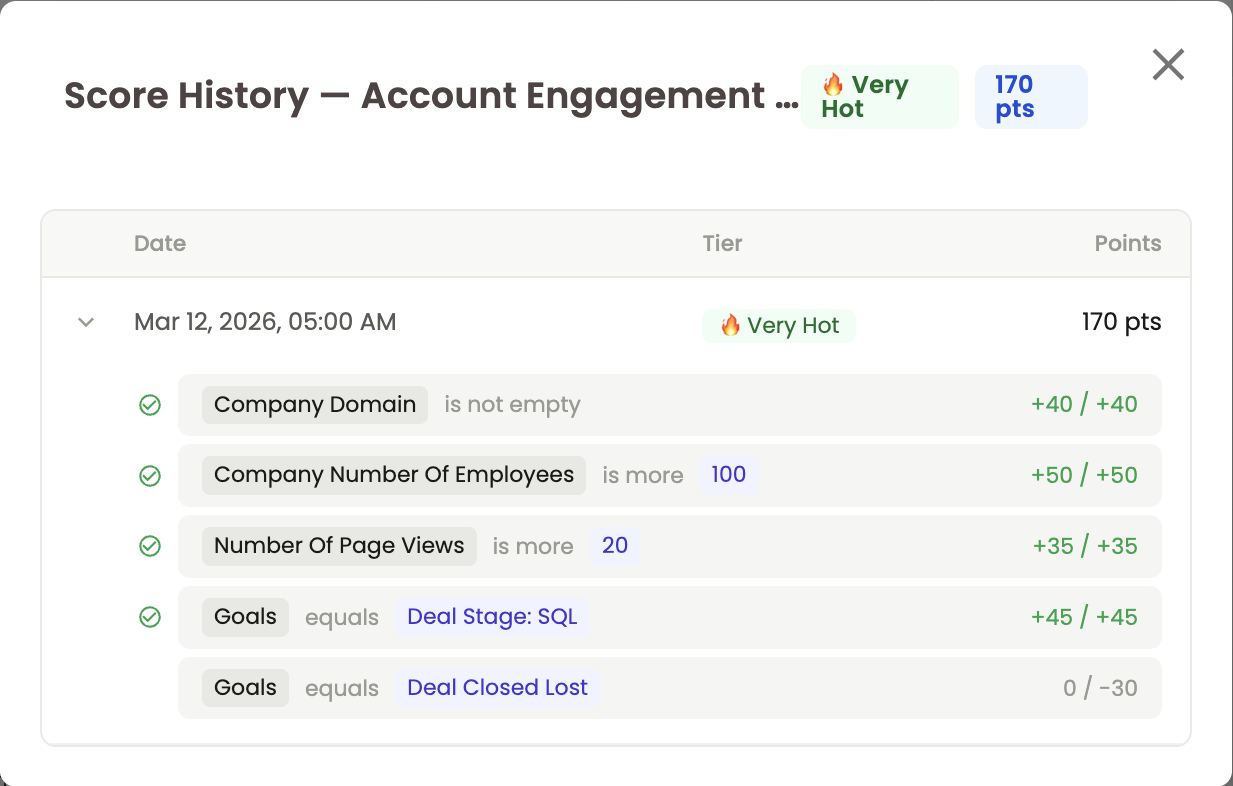This screenshot has height=786, width=1233.
Task: Select the Goals chip in Deal Closed Lost row
Action: coord(245,688)
